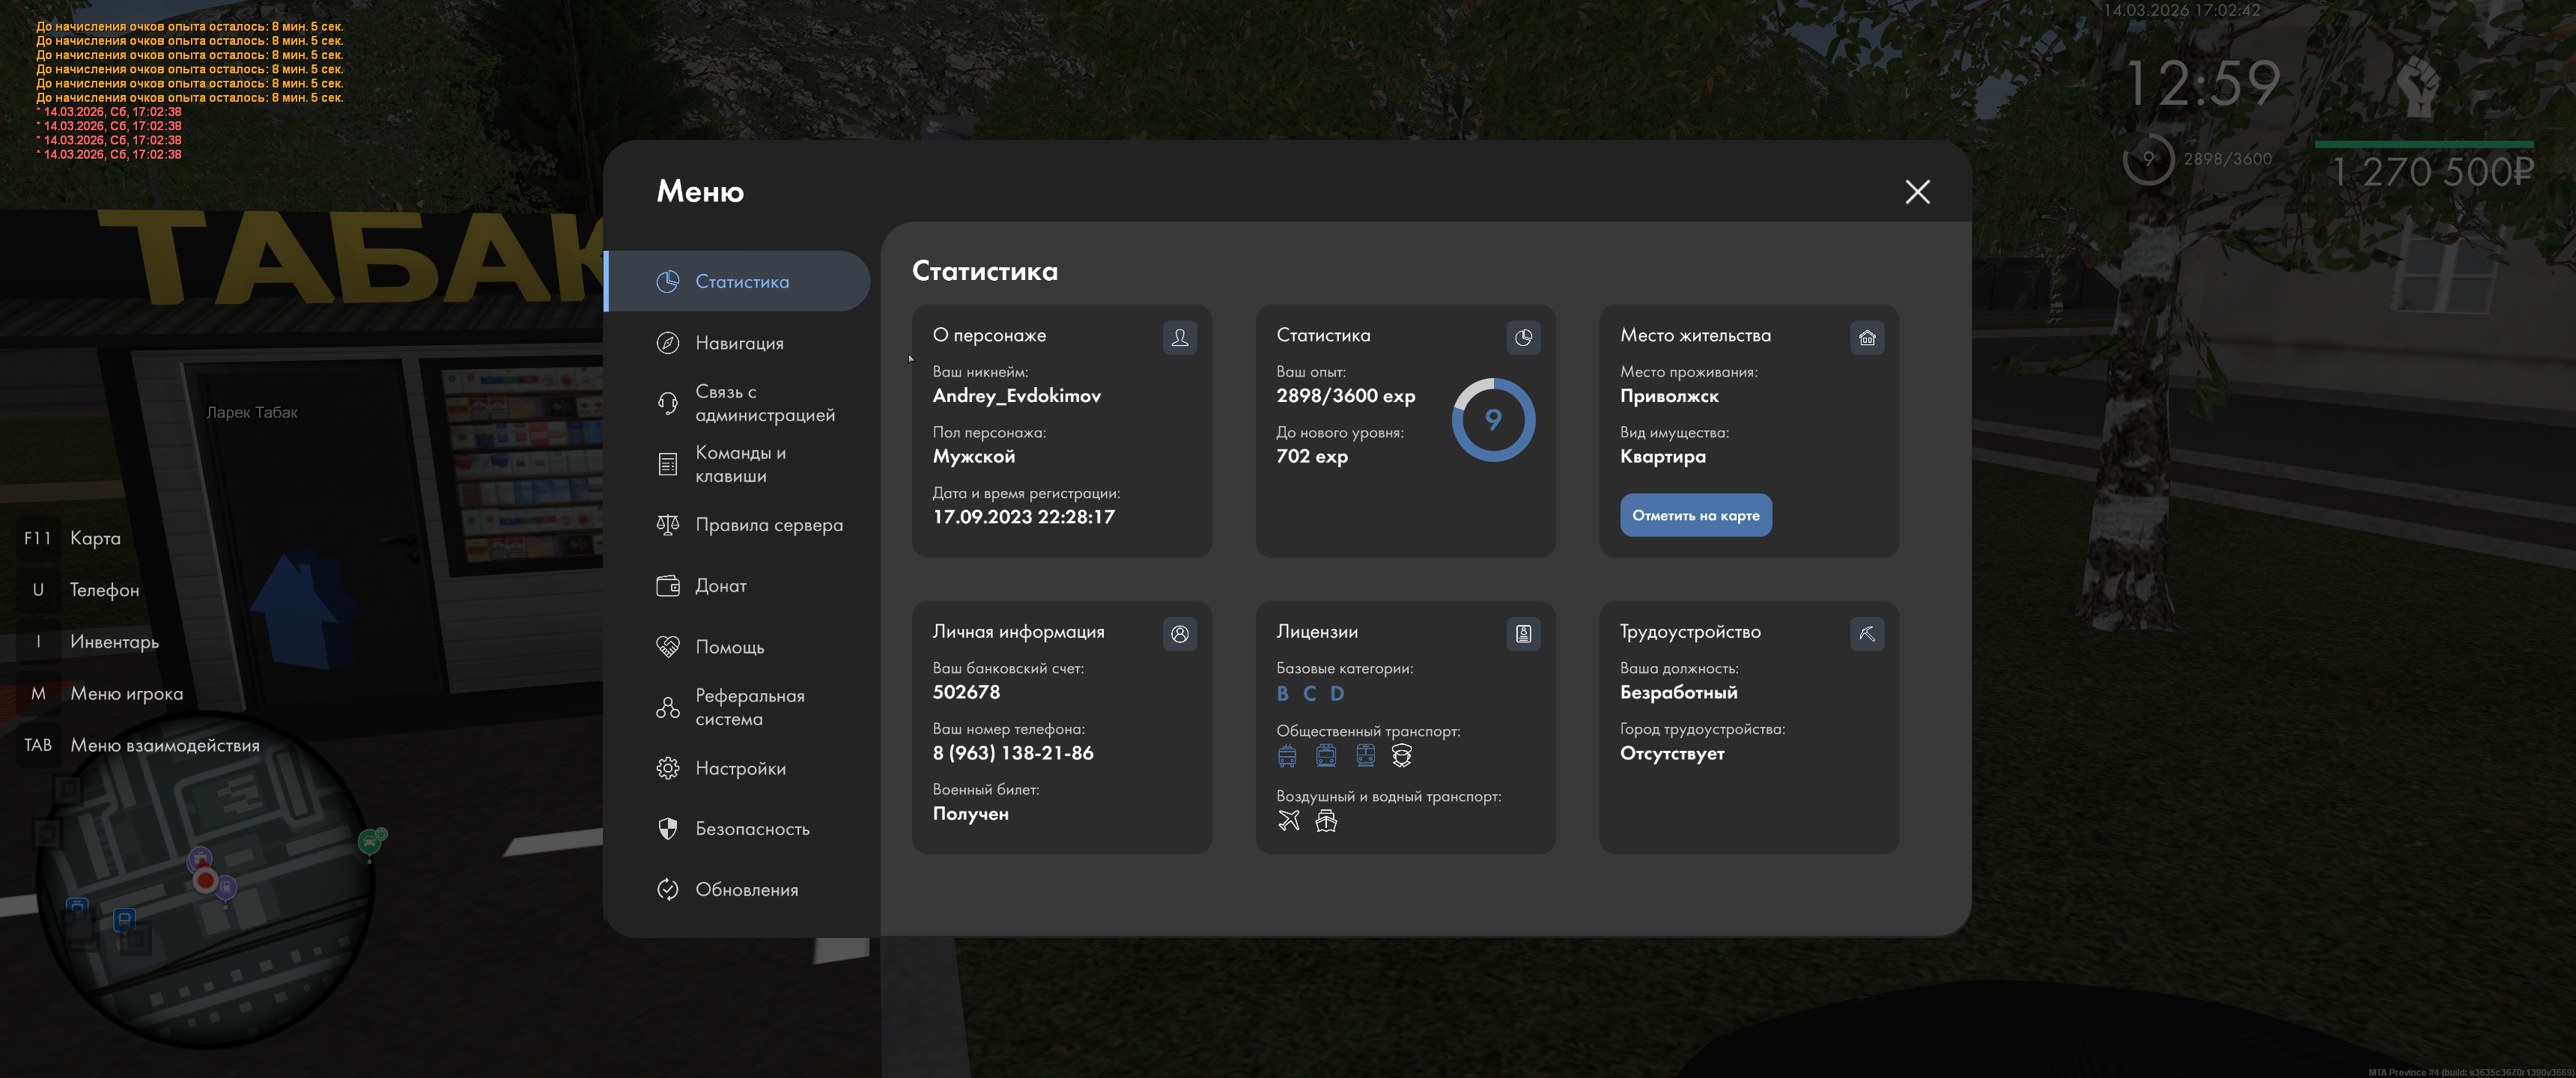Click the pickaxe icon in Трудоустройство card
2576x1078 pixels.
click(x=1866, y=633)
